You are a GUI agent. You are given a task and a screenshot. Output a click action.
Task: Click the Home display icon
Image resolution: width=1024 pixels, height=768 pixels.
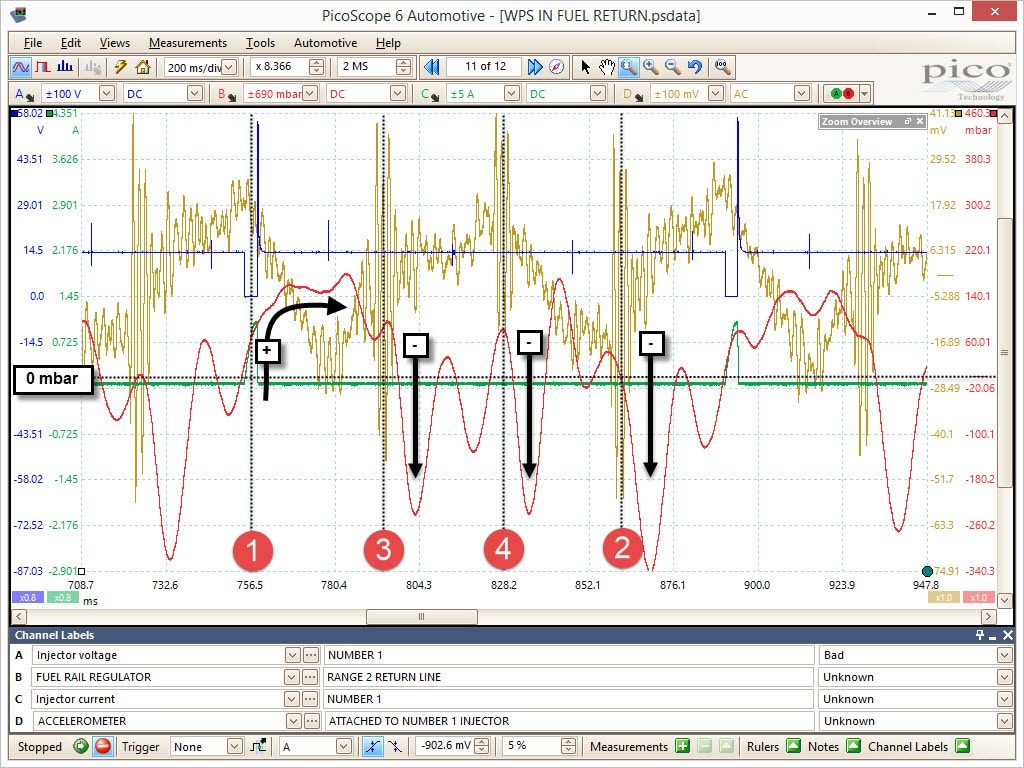pyautogui.click(x=142, y=67)
